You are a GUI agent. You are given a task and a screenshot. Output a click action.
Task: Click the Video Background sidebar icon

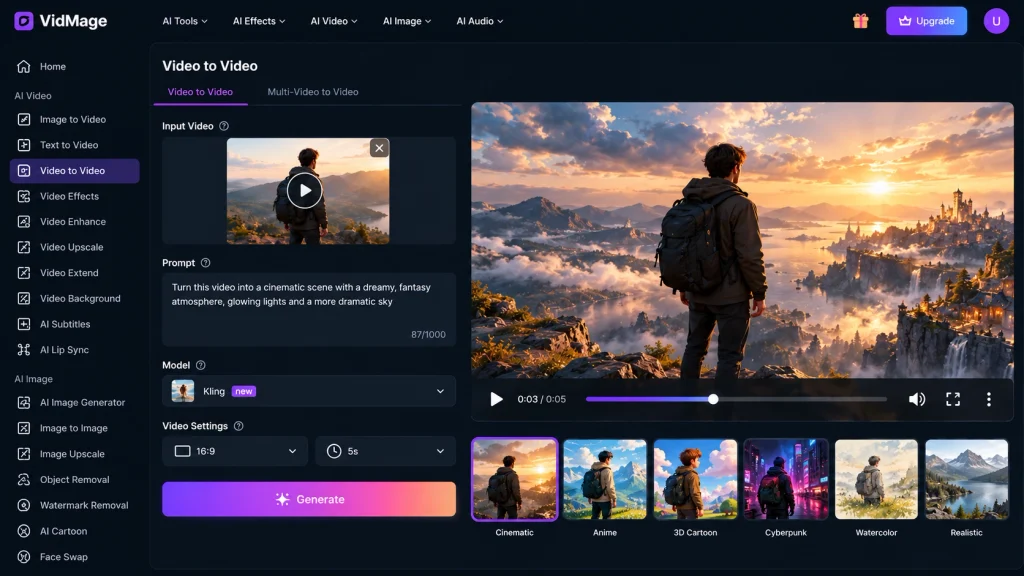(24, 298)
